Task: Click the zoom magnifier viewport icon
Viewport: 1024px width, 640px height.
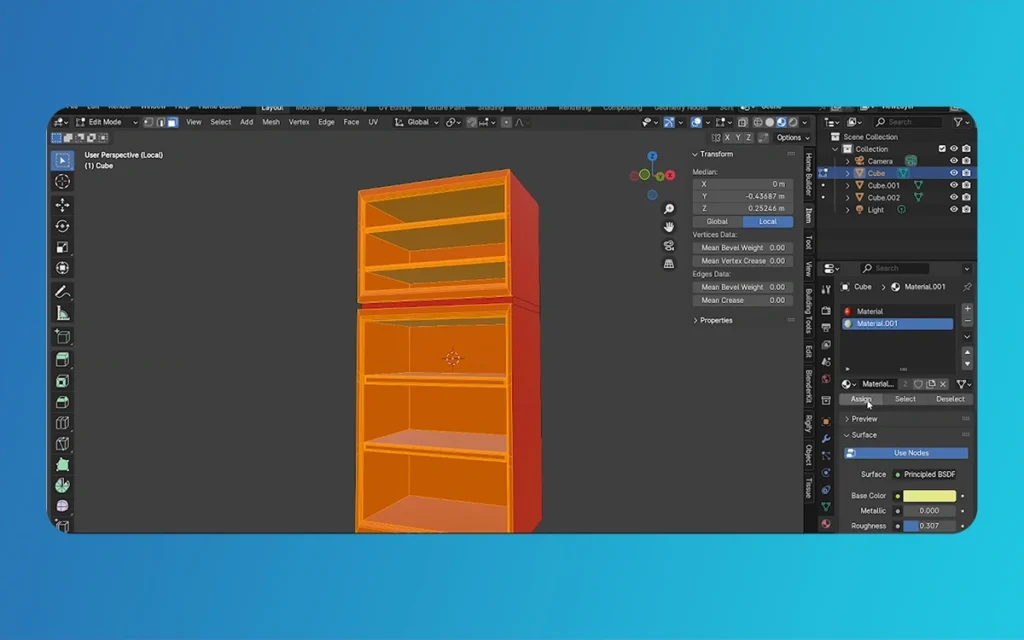Action: 669,209
